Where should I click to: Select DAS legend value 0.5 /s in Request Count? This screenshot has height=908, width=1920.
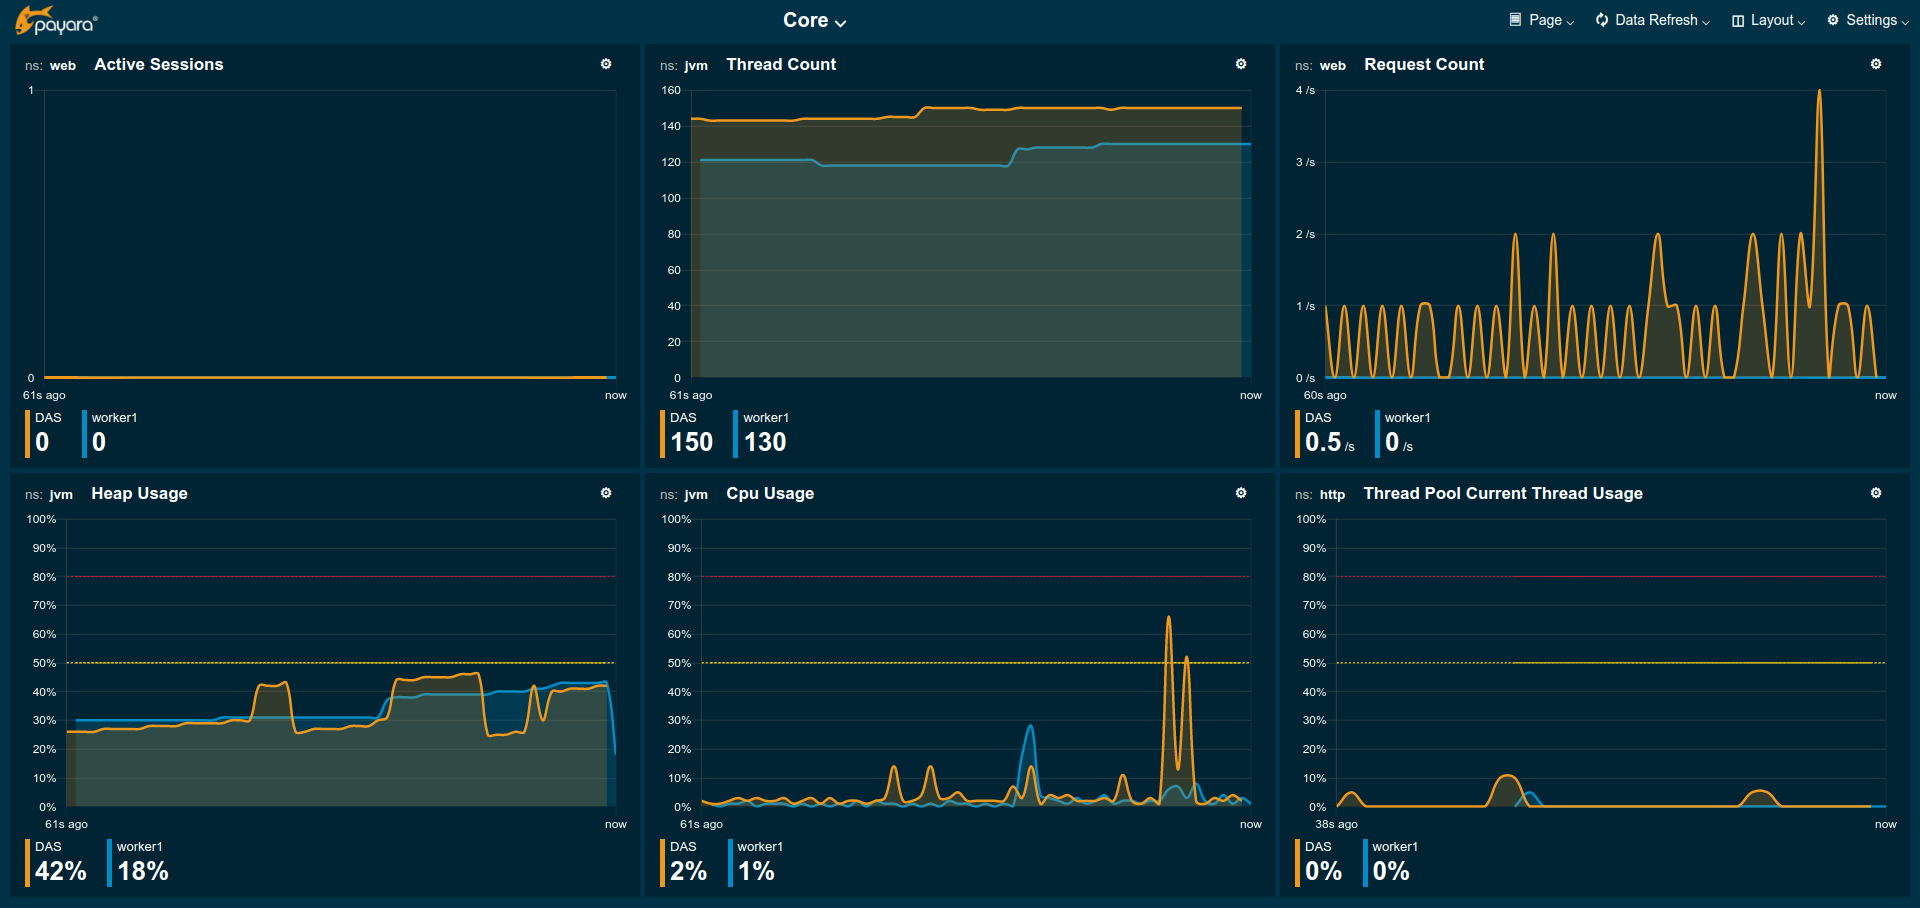[x=1327, y=434]
